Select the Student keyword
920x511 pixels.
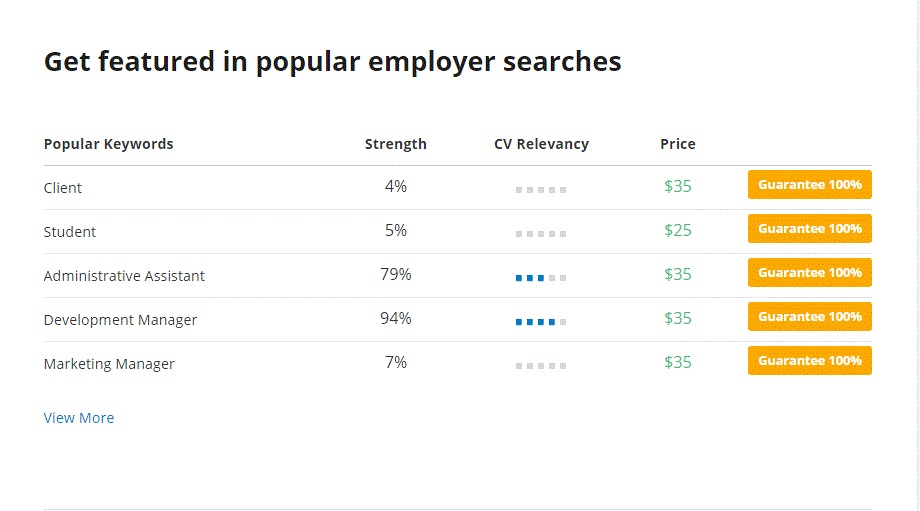coord(70,232)
